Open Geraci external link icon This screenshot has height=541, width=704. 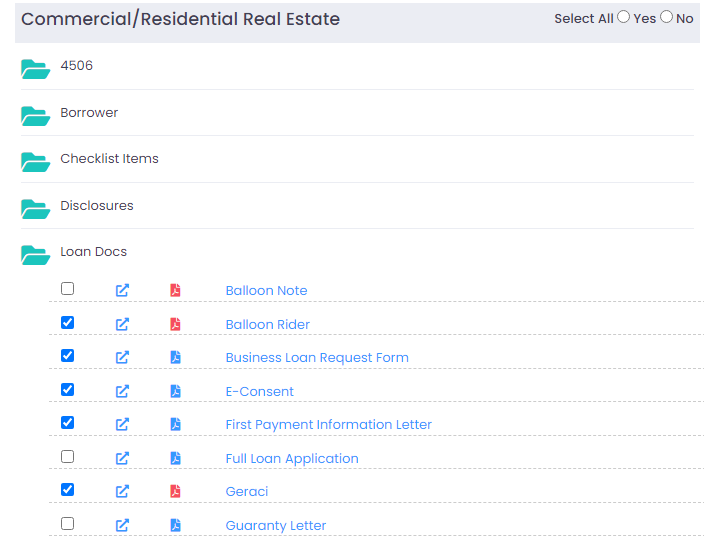coord(122,491)
